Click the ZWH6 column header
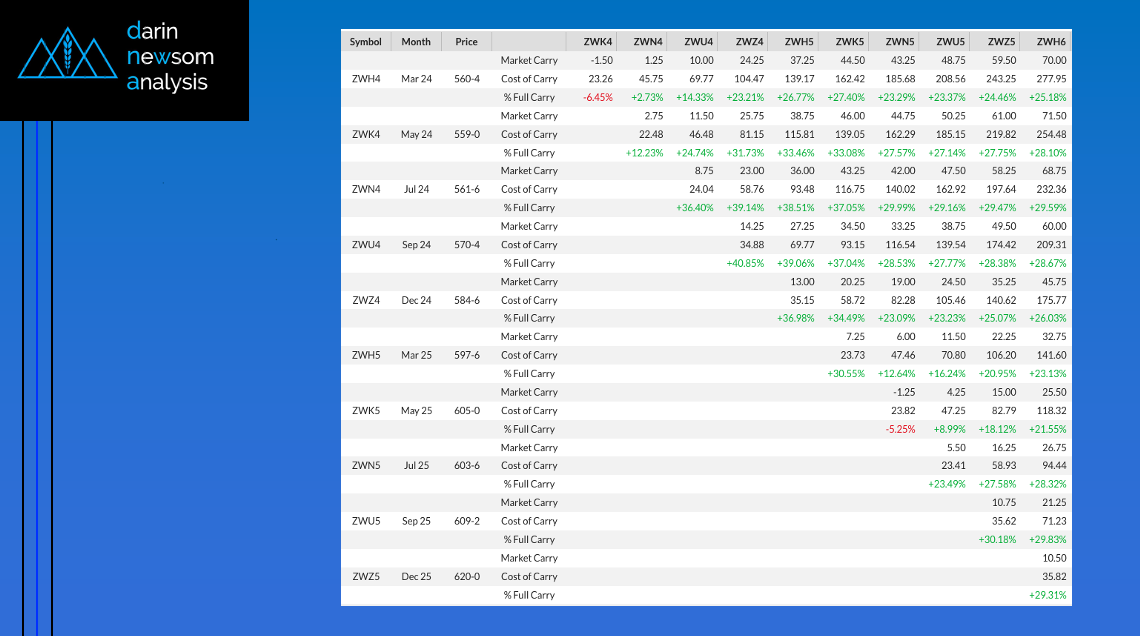 [1050, 42]
